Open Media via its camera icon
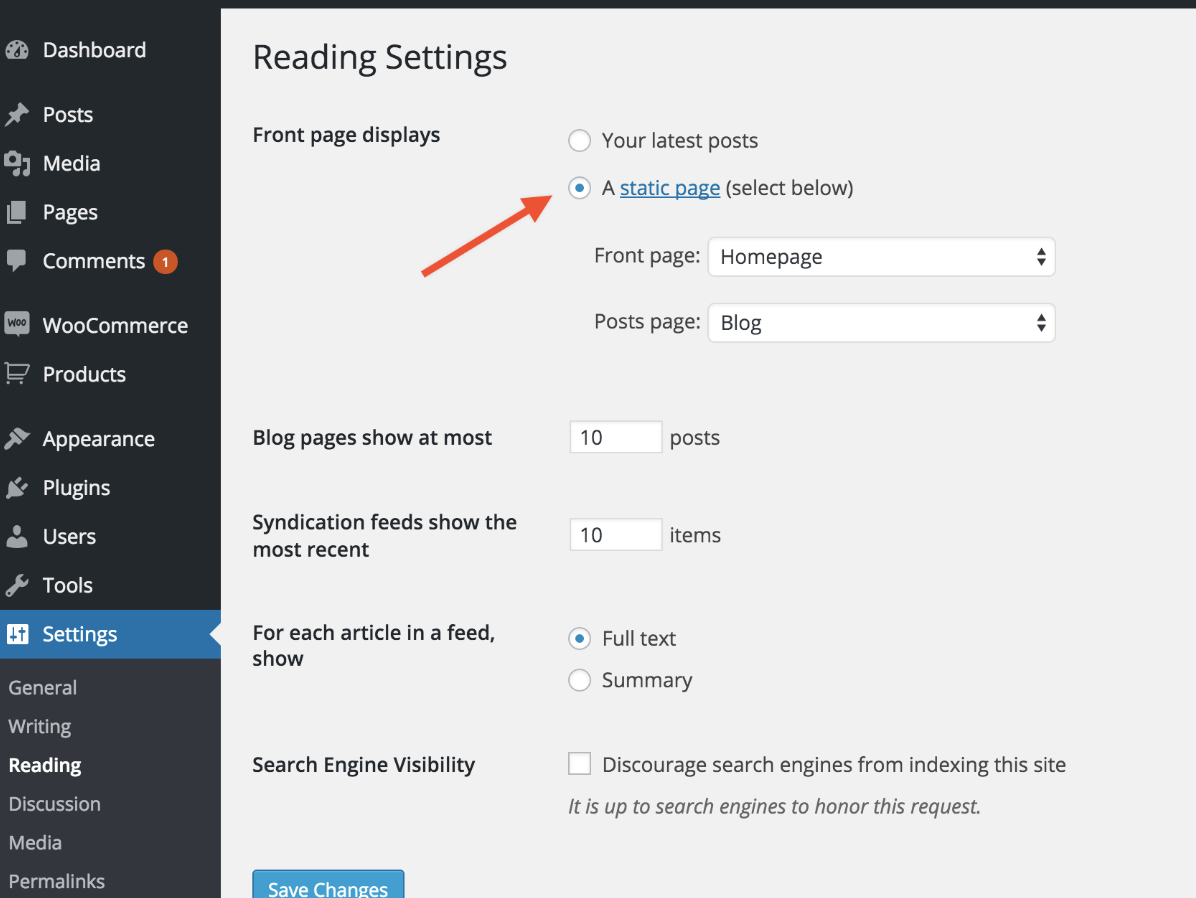 click(x=17, y=163)
